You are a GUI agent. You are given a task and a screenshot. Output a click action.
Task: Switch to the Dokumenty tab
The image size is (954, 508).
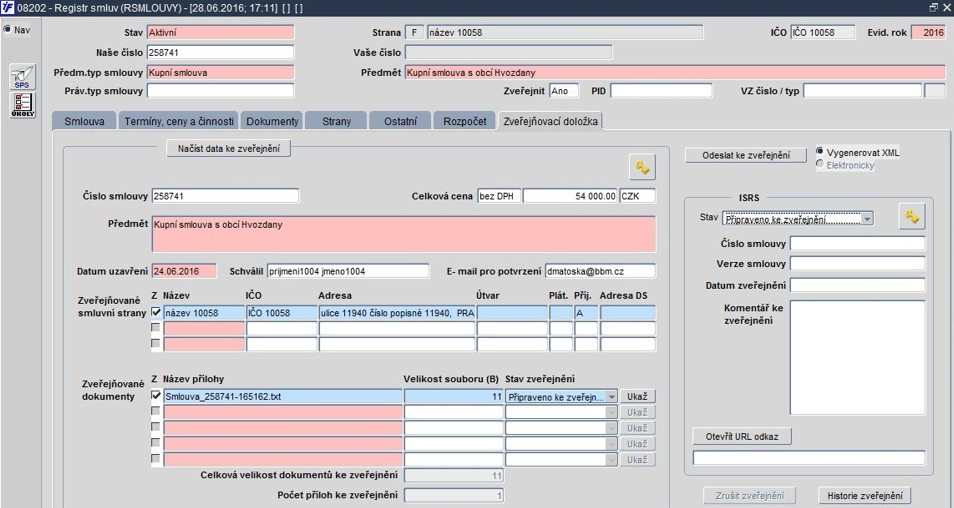click(272, 121)
